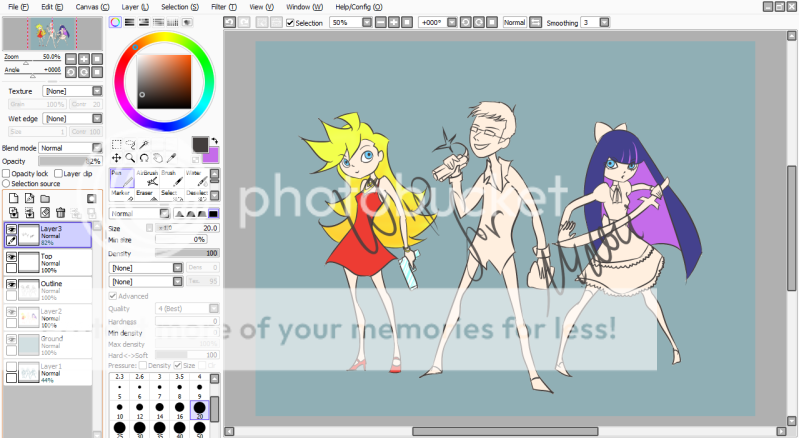This screenshot has width=799, height=438.
Task: Pick the rectangular selection tool
Action: (117, 144)
